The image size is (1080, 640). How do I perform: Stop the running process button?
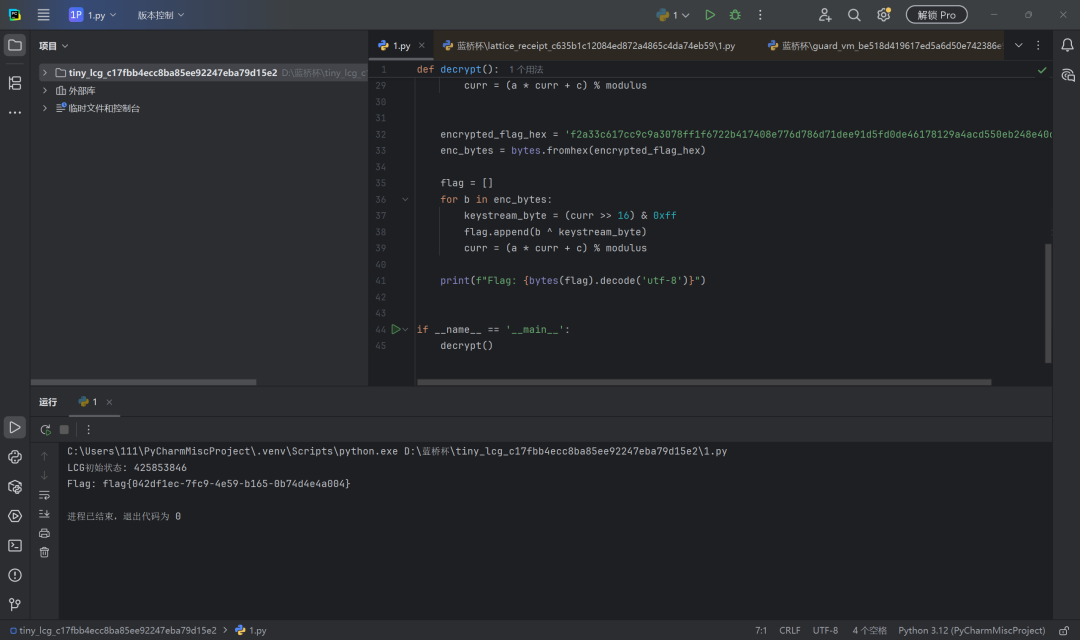point(64,430)
